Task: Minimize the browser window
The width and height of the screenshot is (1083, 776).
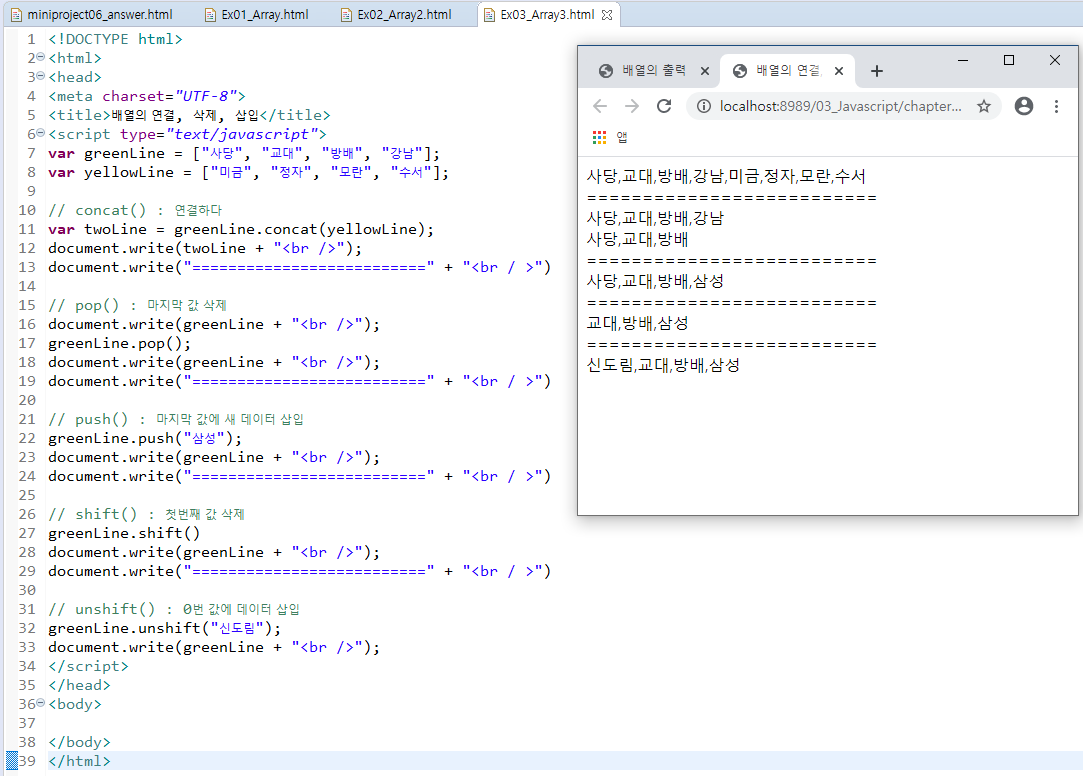Action: [963, 60]
